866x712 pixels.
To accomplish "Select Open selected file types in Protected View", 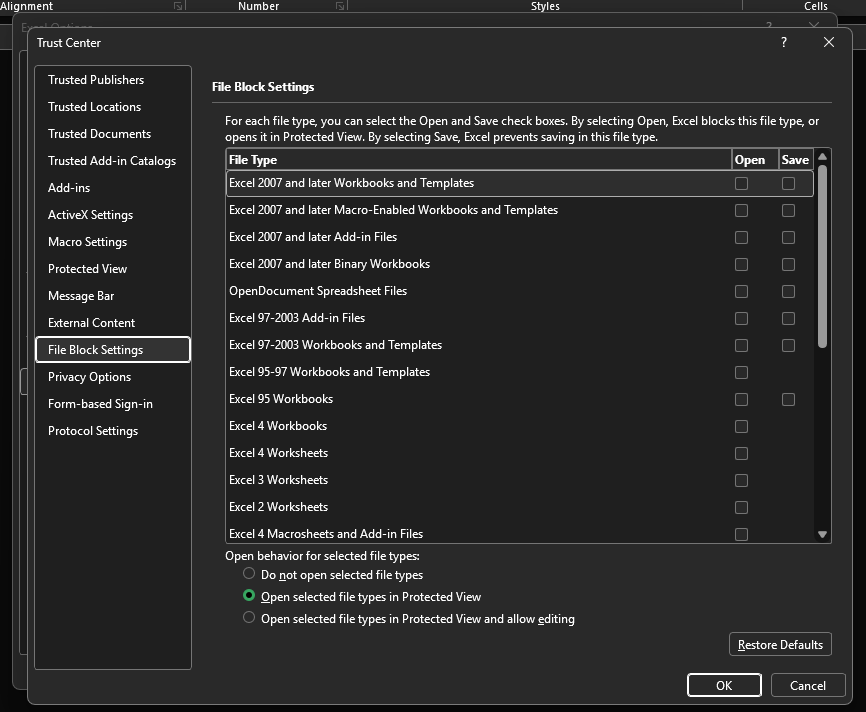I will coord(249,595).
